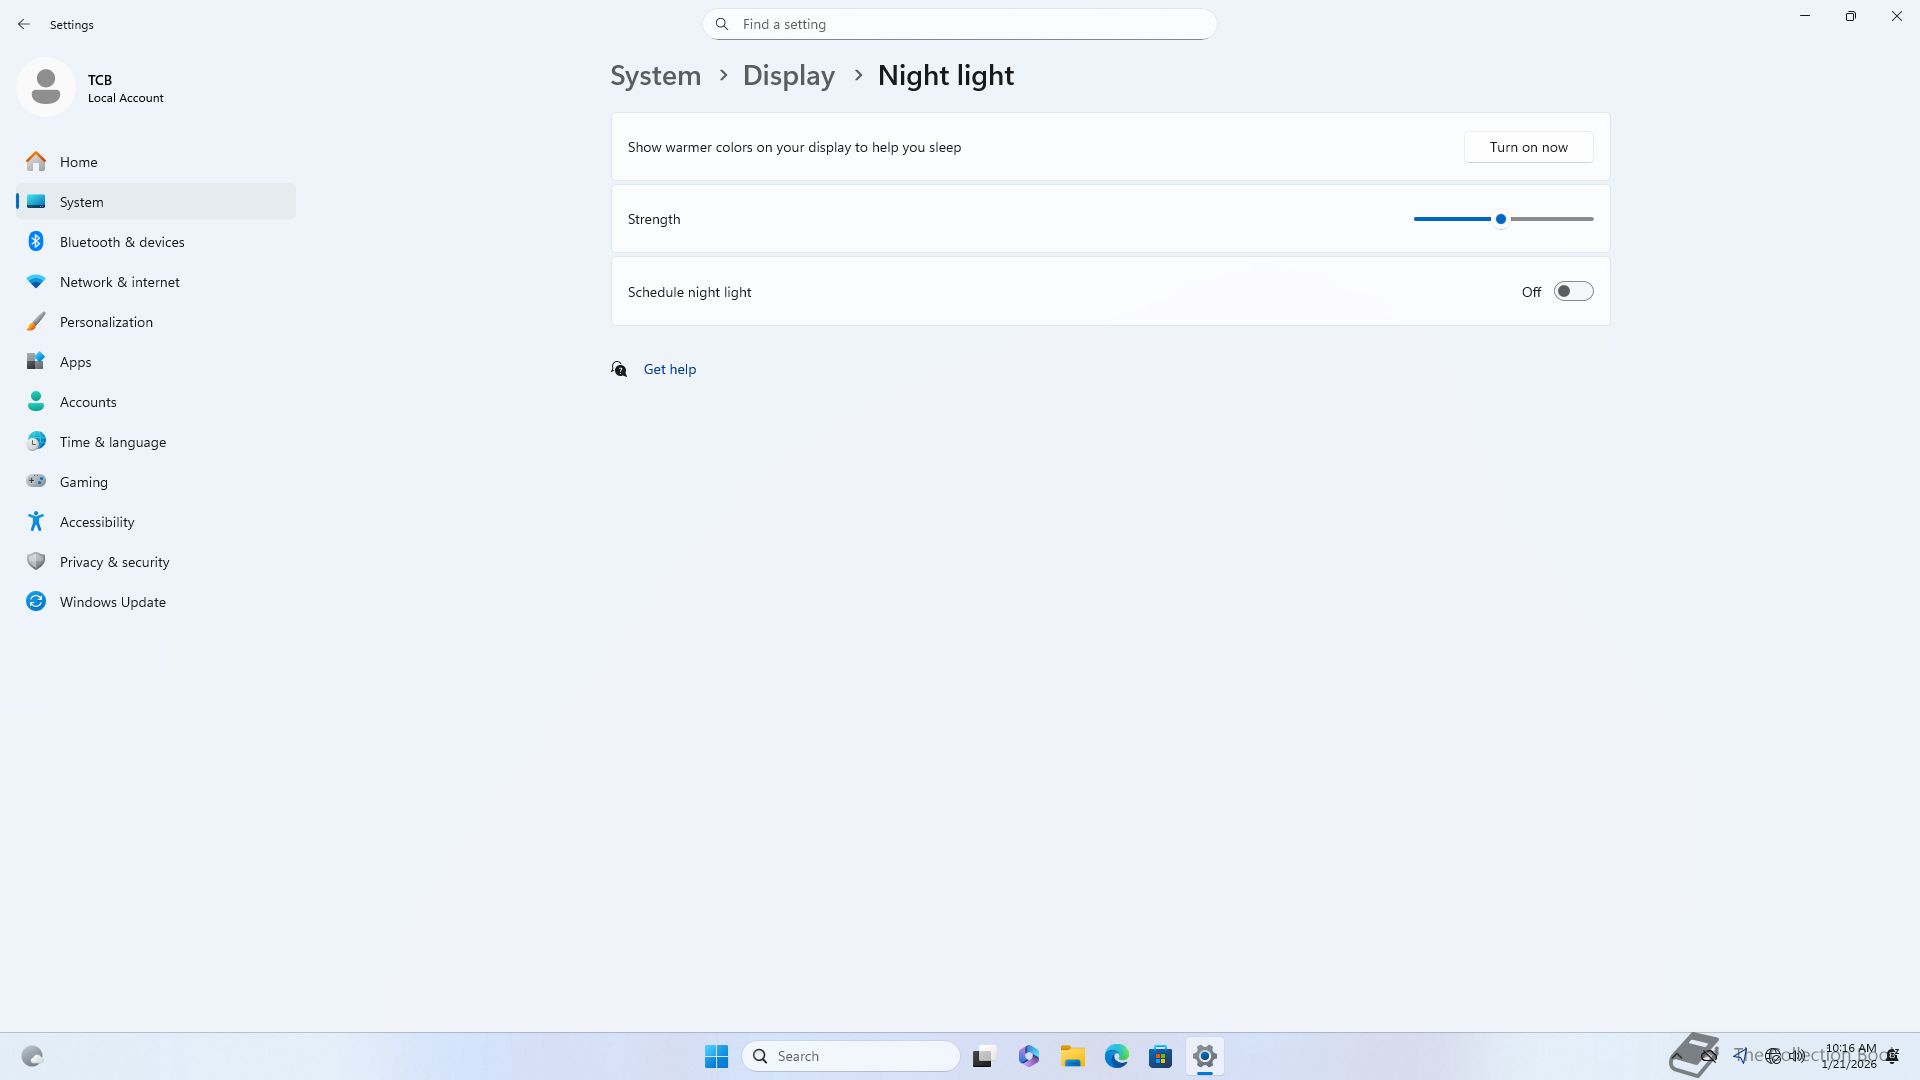Image resolution: width=1920 pixels, height=1080 pixels.
Task: Open the Windows Start menu
Action: [716, 1056]
